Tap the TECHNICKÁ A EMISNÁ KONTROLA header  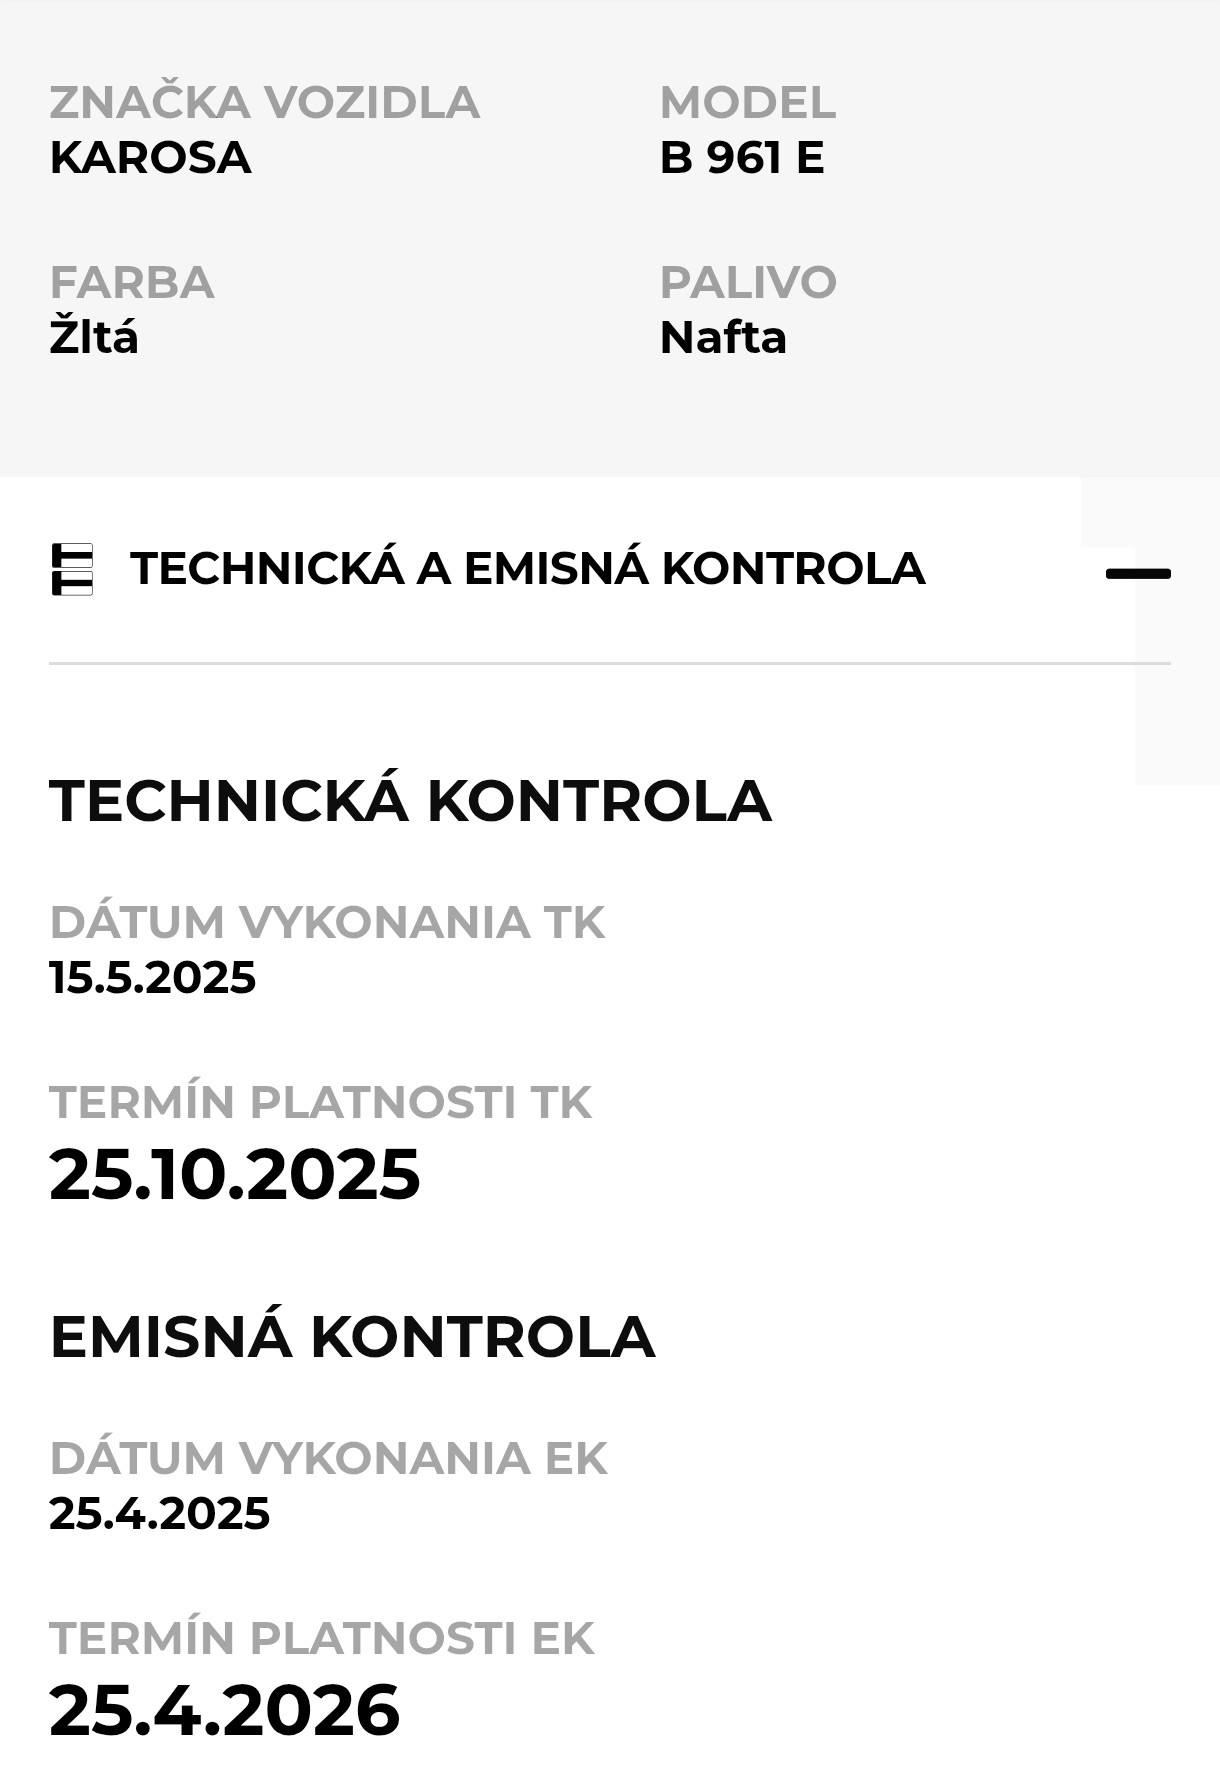coord(527,569)
